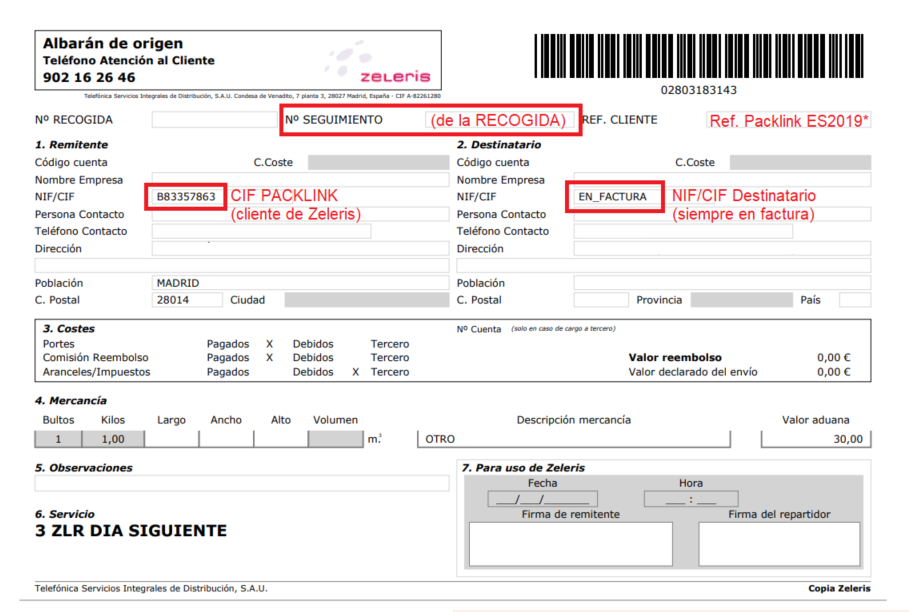The image size is (909, 612).
Task: Click the Largo dimension field
Action: pyautogui.click(x=172, y=439)
